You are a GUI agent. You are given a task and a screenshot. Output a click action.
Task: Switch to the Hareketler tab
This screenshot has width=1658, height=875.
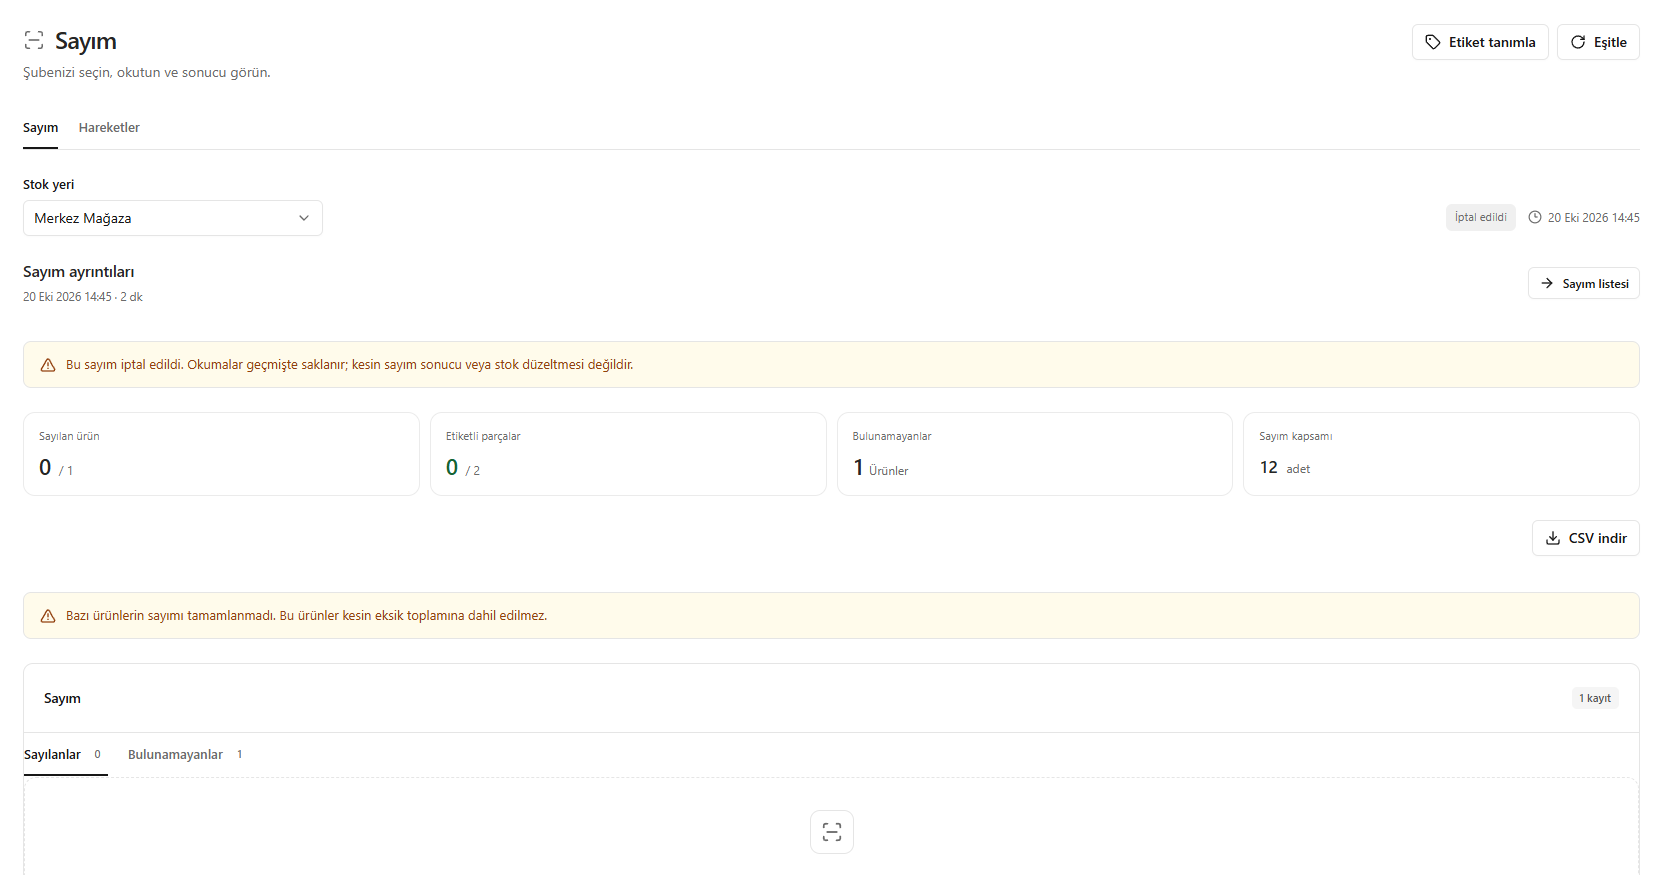(109, 128)
